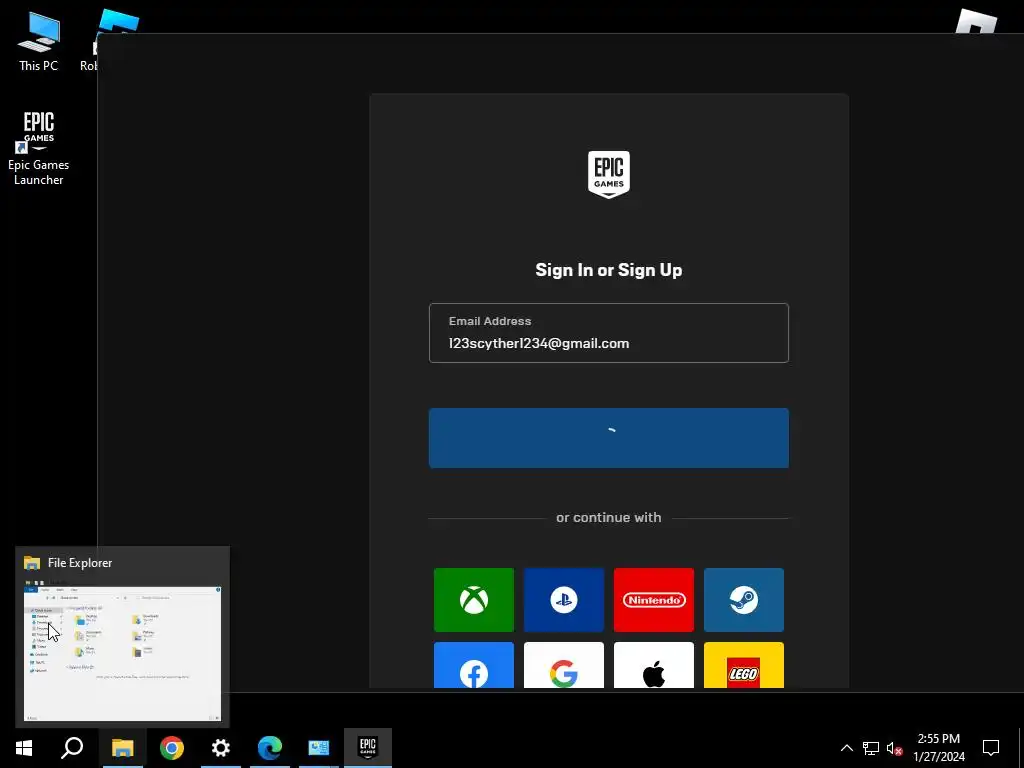Show hidden system tray icons
Screen dimensions: 1024x768
pos(846,748)
